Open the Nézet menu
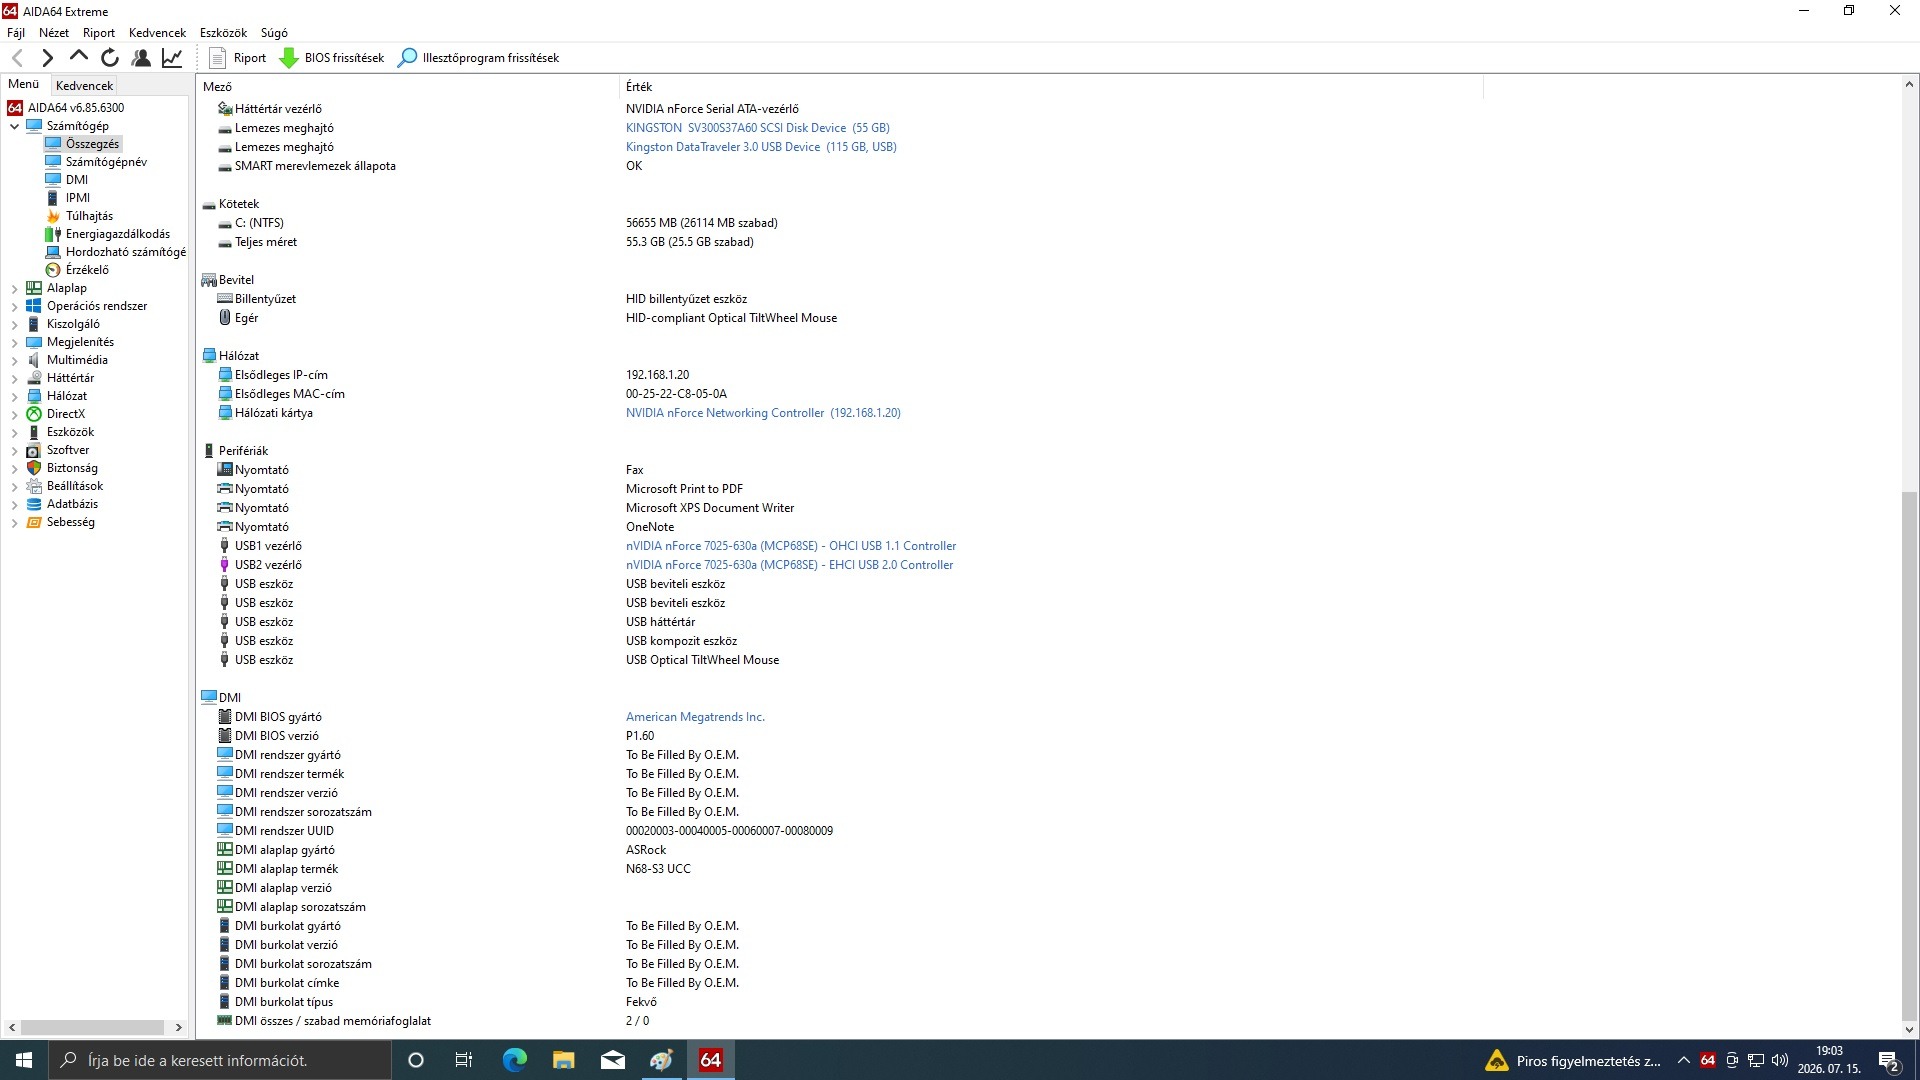The width and height of the screenshot is (1920, 1080). 54,33
